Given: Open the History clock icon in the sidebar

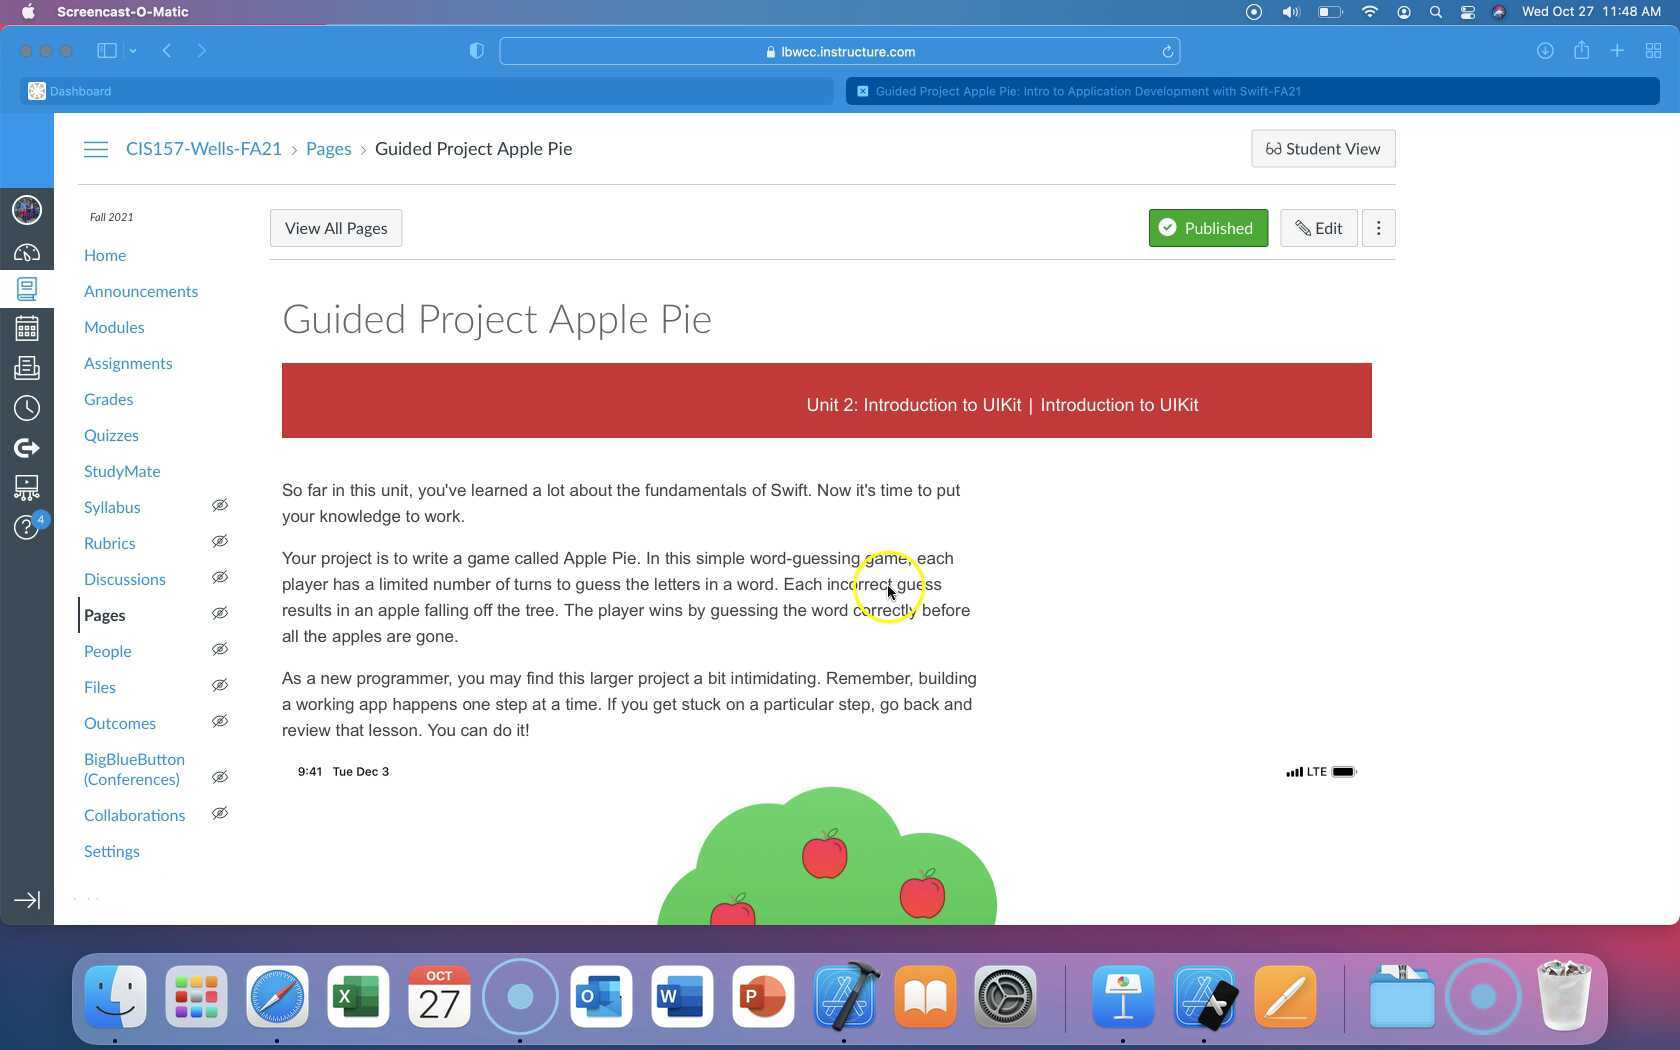Looking at the screenshot, I should point(27,407).
